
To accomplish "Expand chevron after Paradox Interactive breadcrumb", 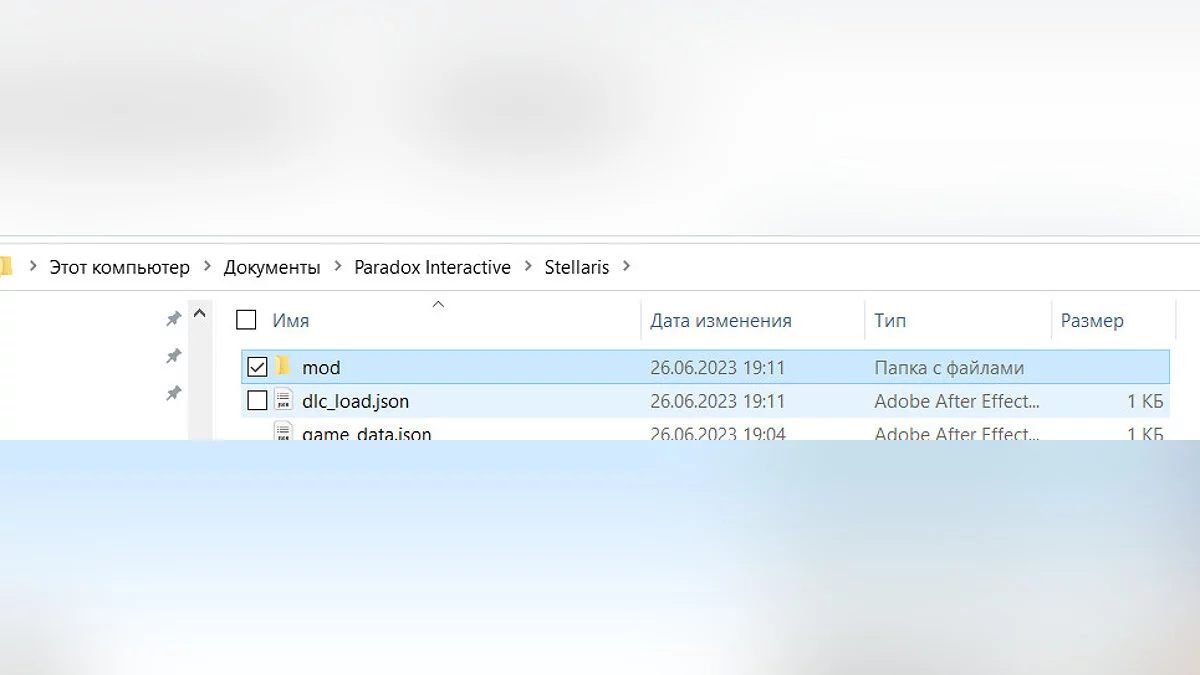I will click(x=528, y=267).
